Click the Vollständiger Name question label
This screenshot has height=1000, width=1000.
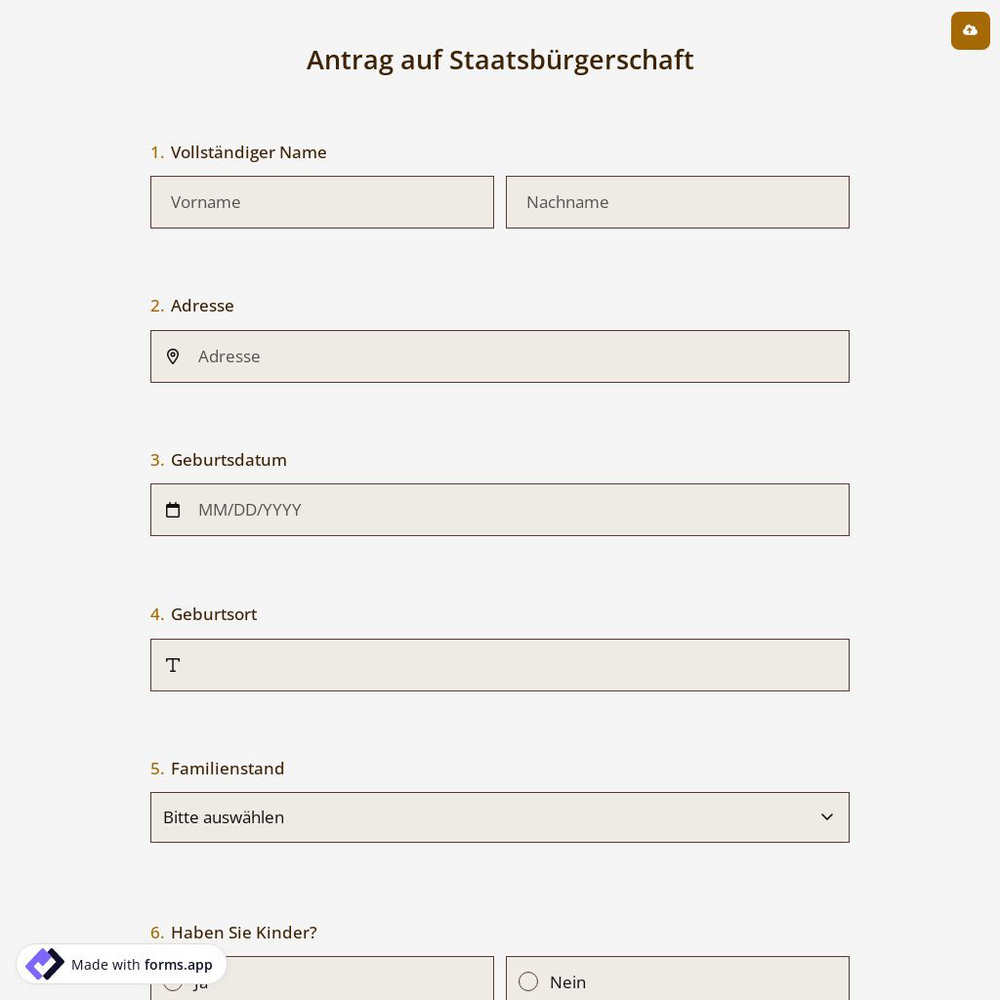point(248,152)
